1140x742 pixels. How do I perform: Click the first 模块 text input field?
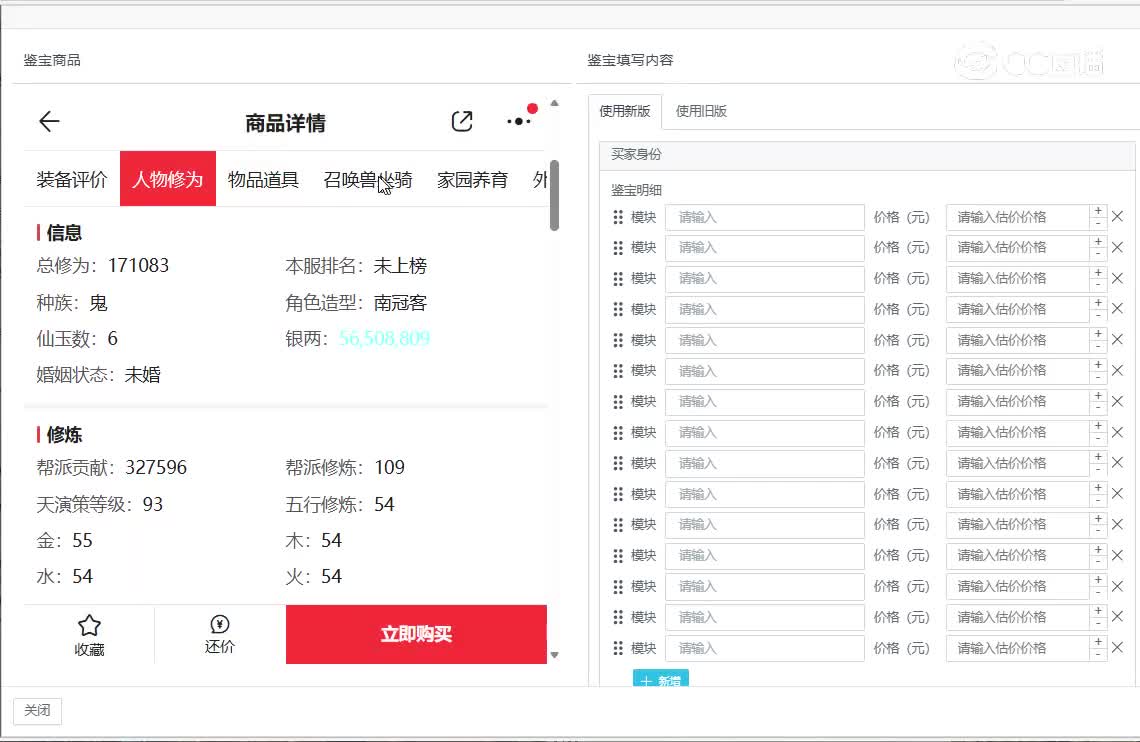[x=764, y=217]
